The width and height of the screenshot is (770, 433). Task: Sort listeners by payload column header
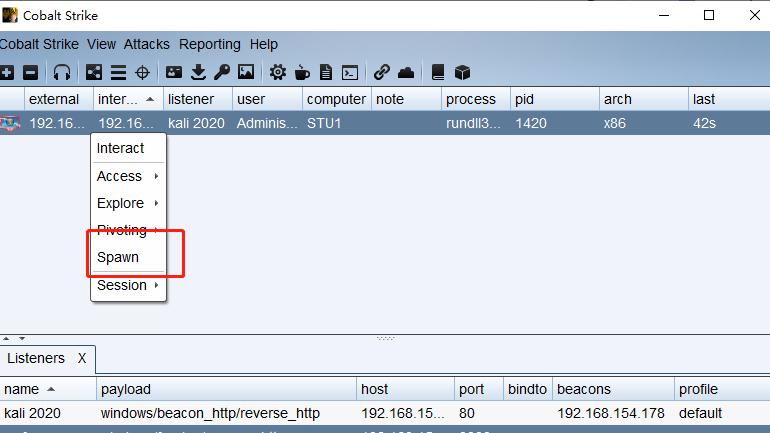click(226, 389)
